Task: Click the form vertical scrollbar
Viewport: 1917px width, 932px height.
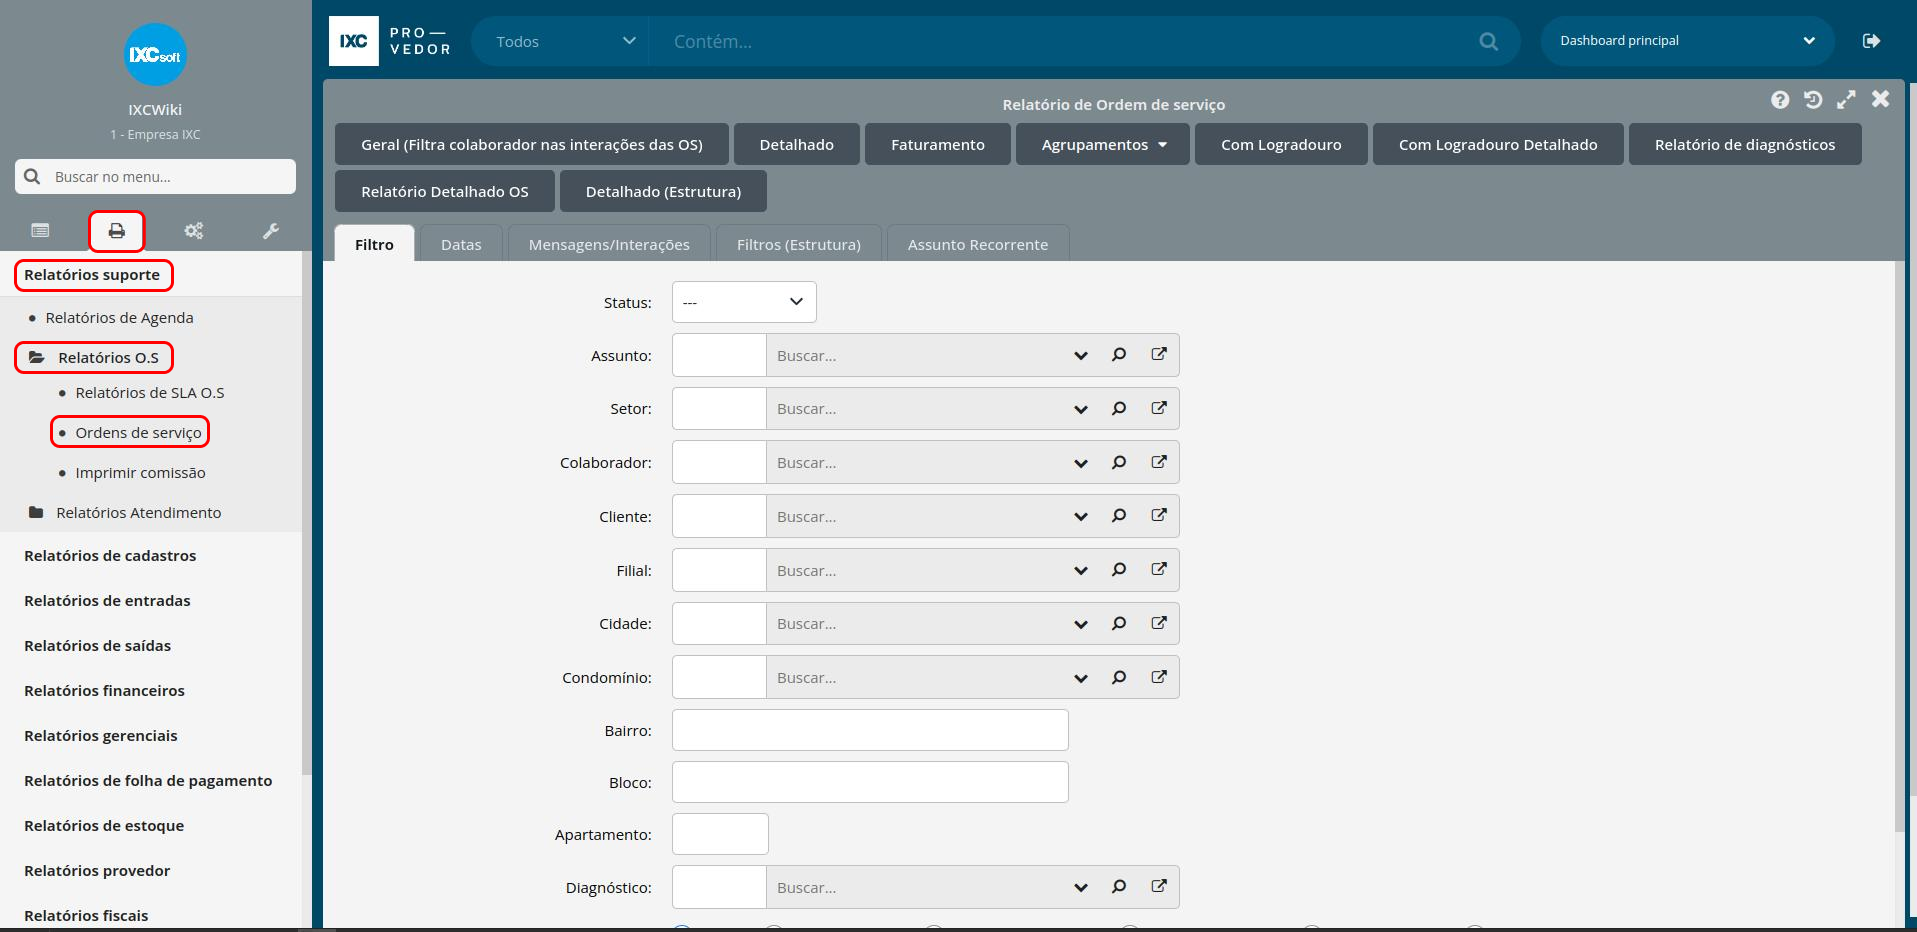Action: tap(1900, 547)
